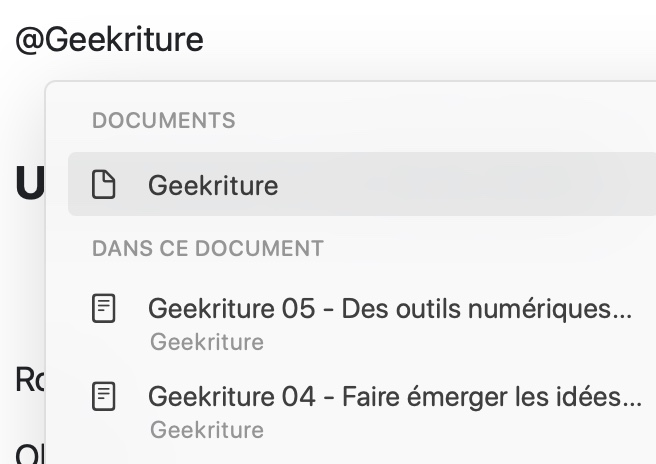The height and width of the screenshot is (464, 656).
Task: Click the block icon beside Geekriture 04
Action: [x=103, y=396]
